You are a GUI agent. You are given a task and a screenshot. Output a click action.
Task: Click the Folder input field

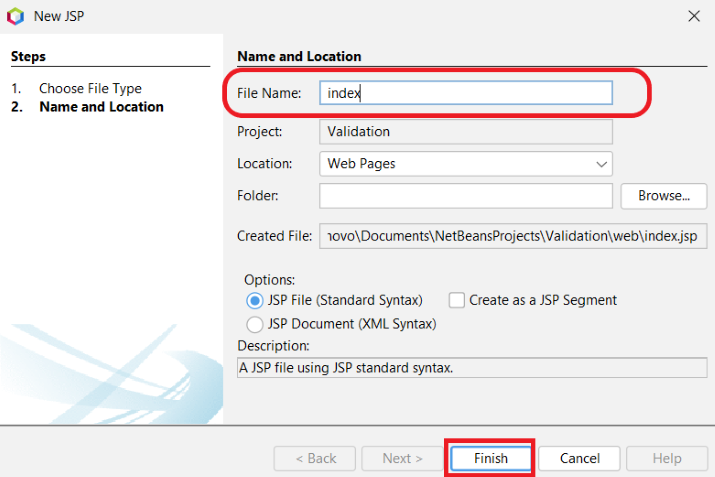click(465, 196)
